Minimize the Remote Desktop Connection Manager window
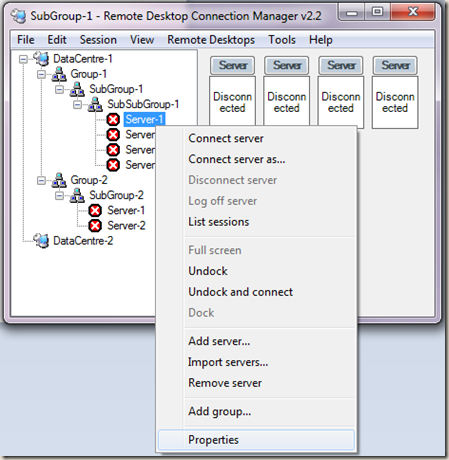Image resolution: width=449 pixels, height=460 pixels. click(352, 13)
